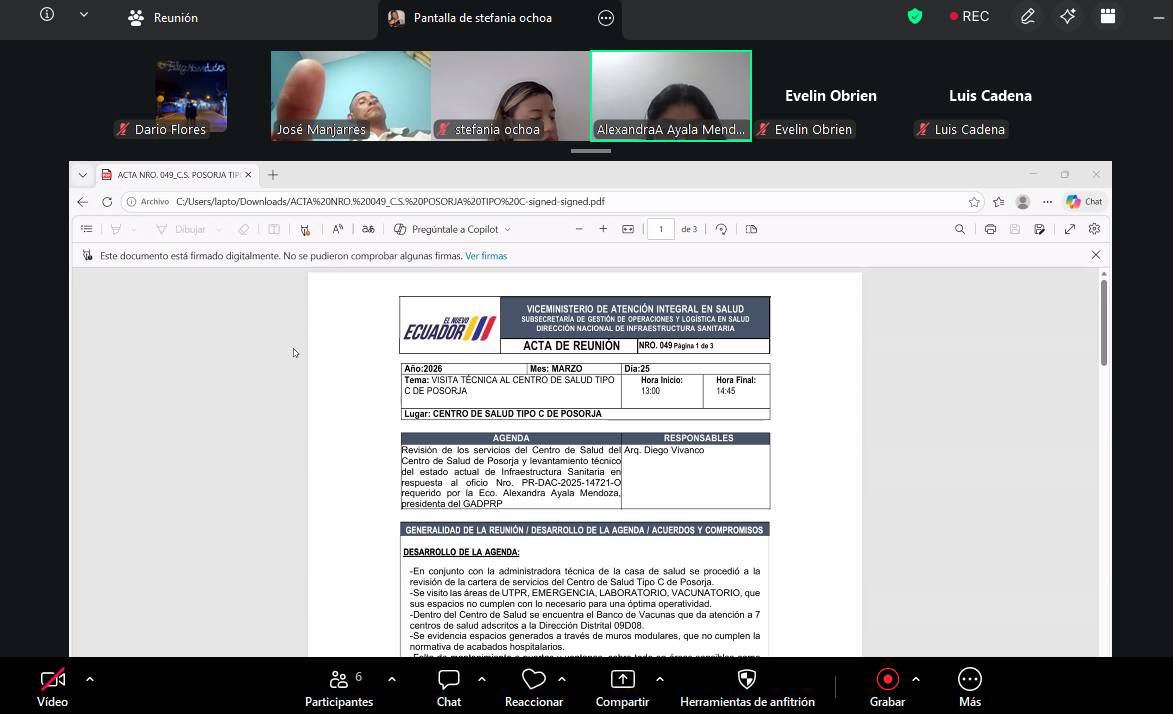This screenshot has height=714, width=1173.
Task: Click the REC recording indicator
Action: (x=969, y=17)
